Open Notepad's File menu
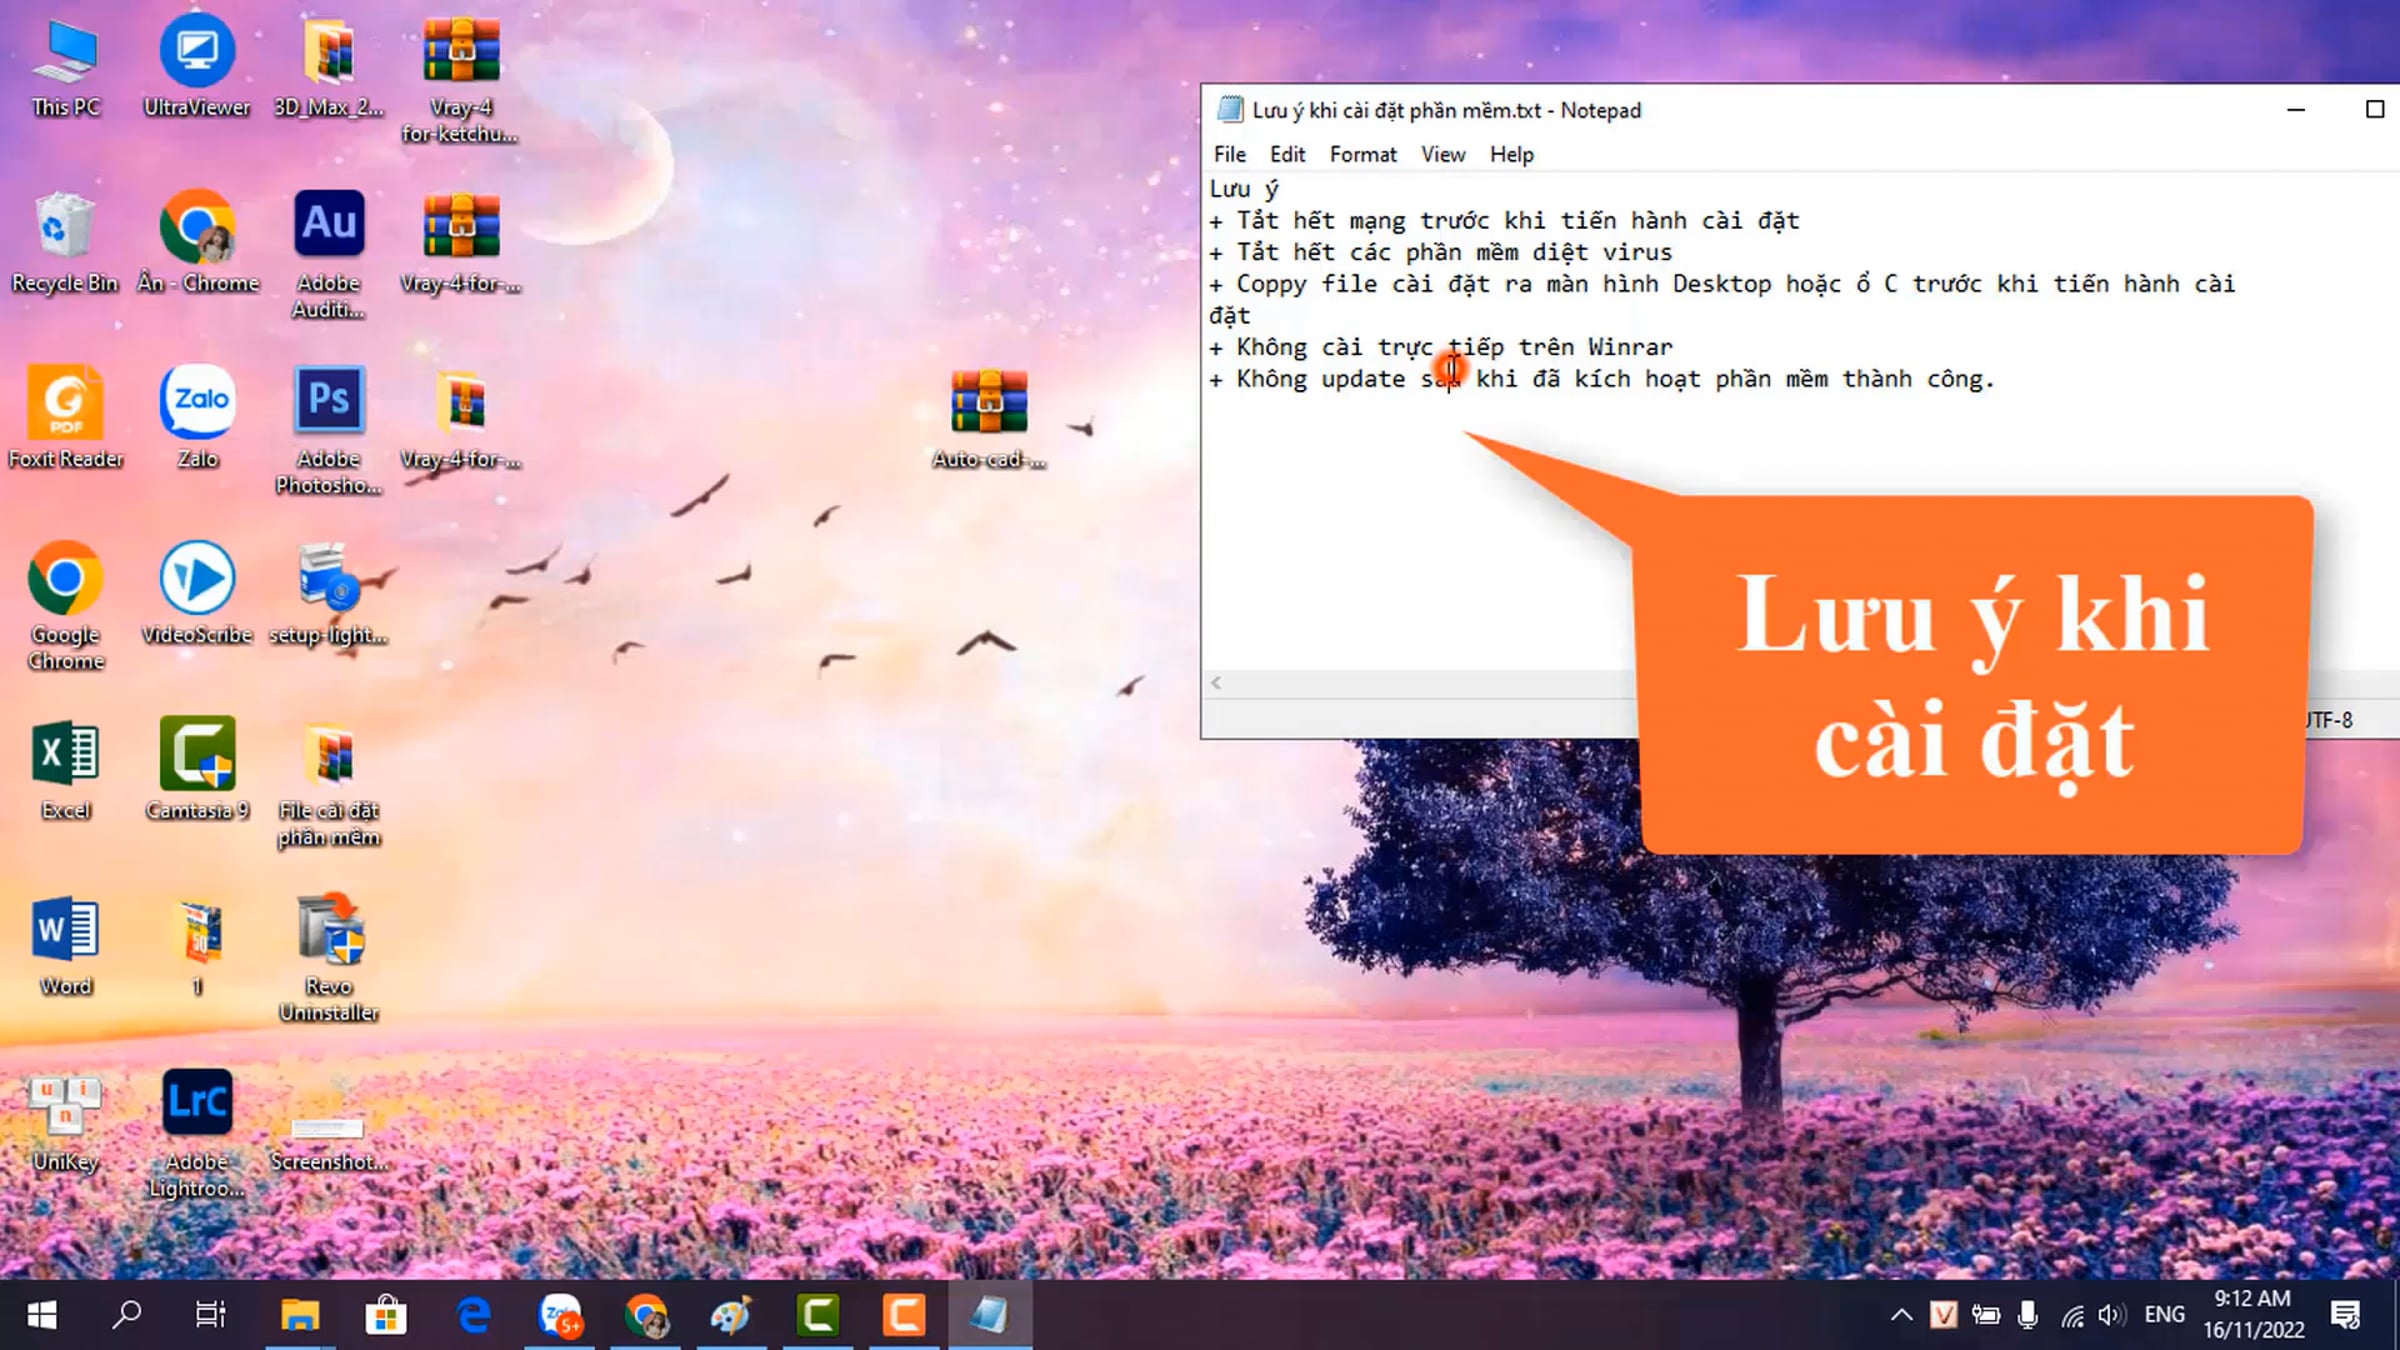Viewport: 2400px width, 1350px height. [1229, 155]
